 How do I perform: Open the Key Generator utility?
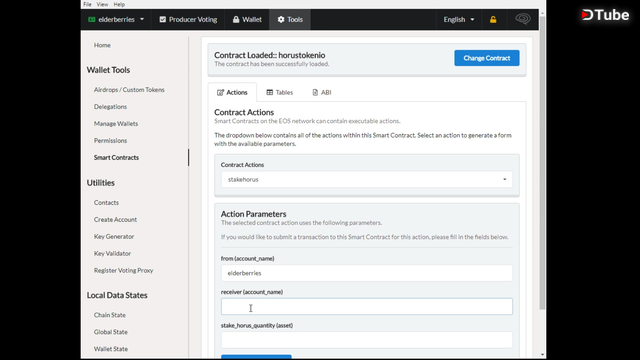tap(114, 237)
